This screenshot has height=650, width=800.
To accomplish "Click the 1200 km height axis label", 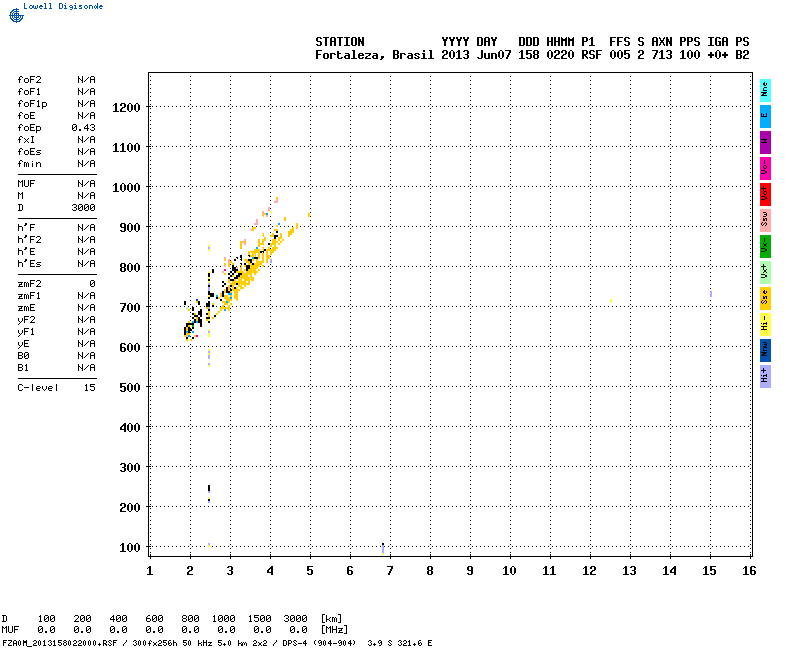I will 127,108.
